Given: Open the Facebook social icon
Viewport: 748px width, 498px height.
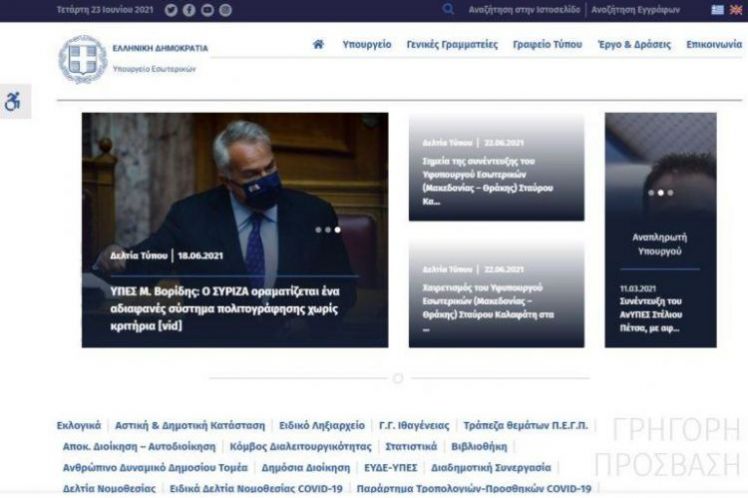Looking at the screenshot, I should tap(189, 10).
